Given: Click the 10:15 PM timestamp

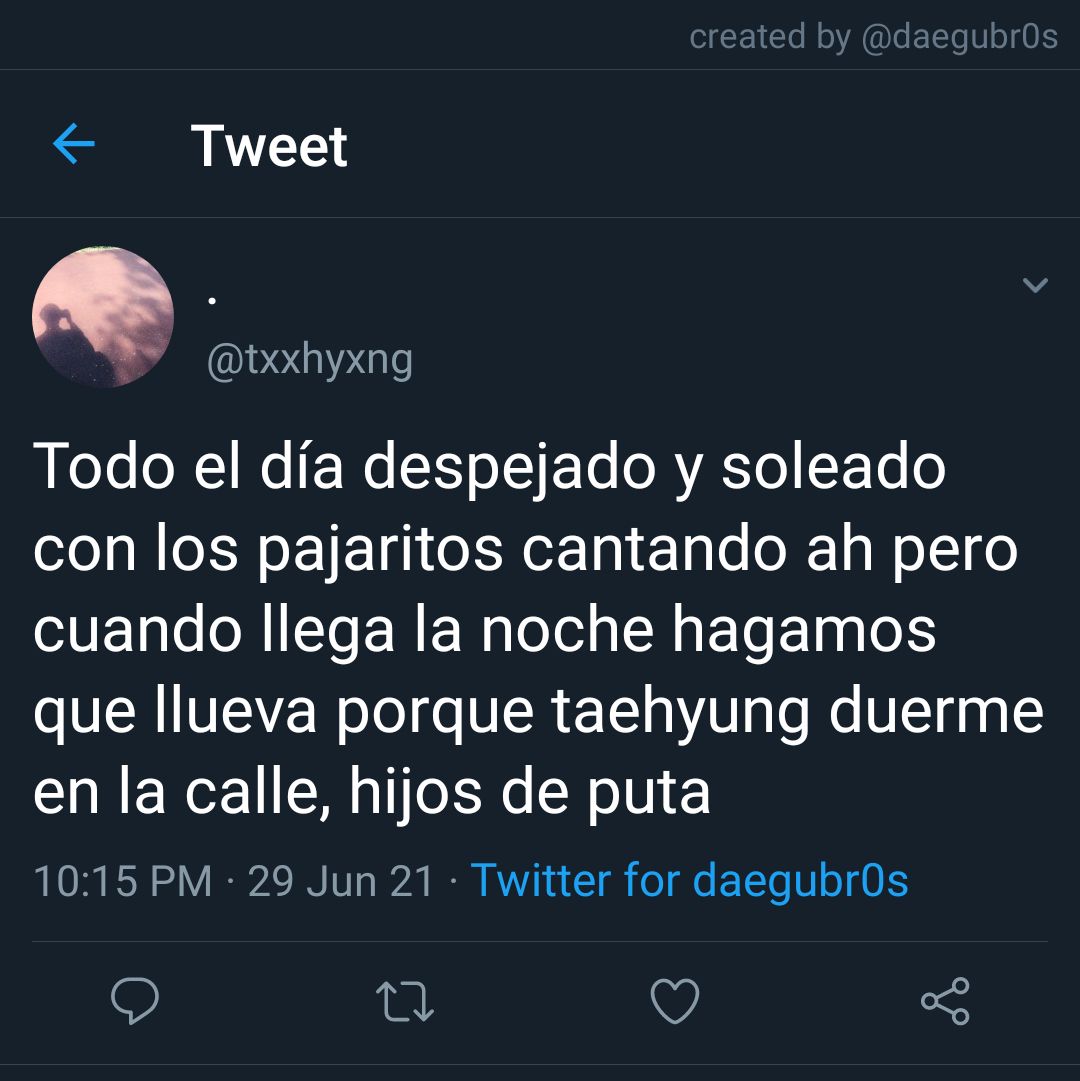Looking at the screenshot, I should (x=123, y=881).
